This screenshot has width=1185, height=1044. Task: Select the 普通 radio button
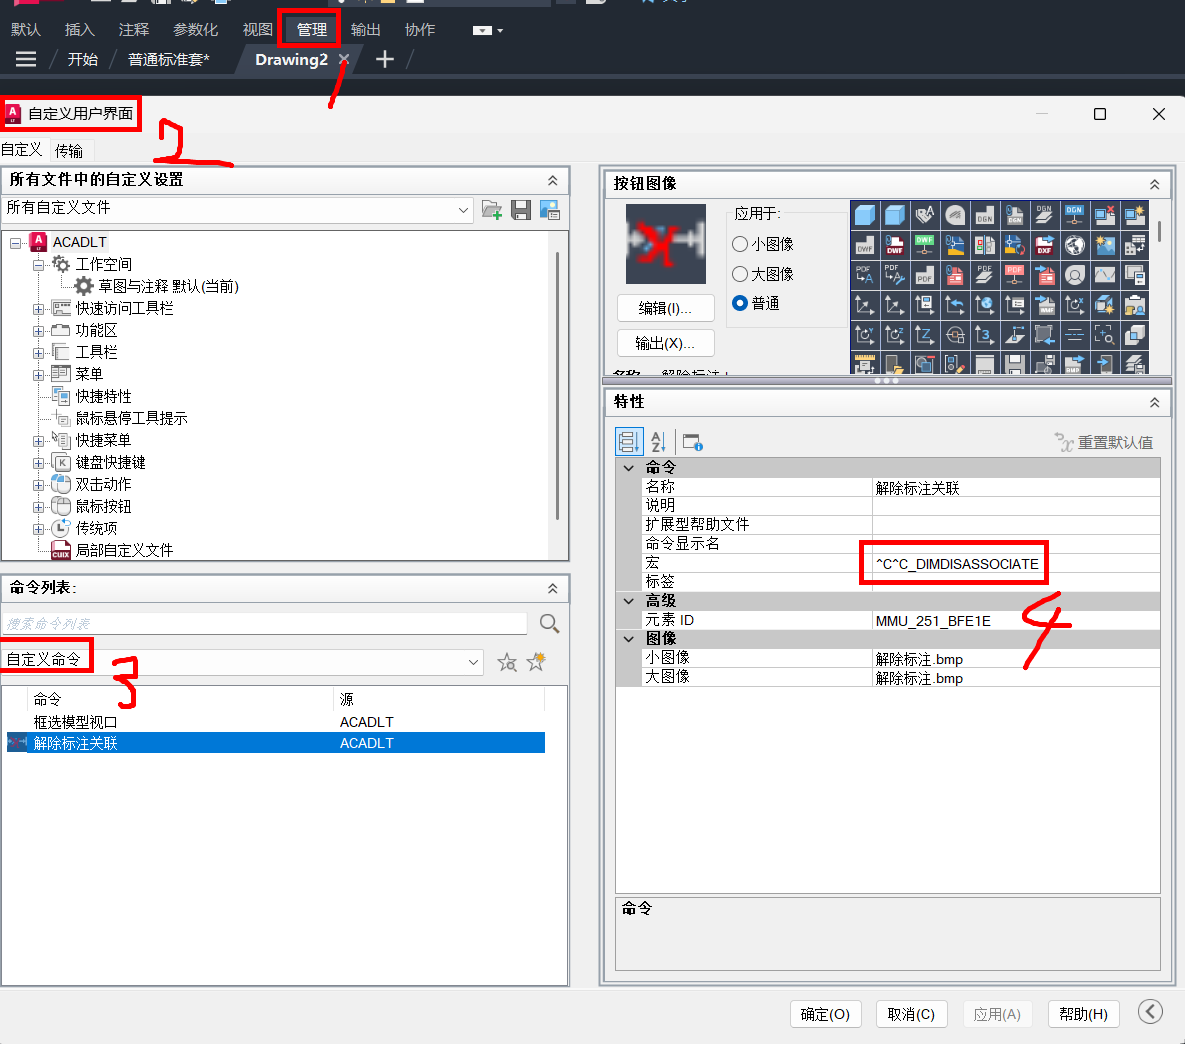coord(740,303)
